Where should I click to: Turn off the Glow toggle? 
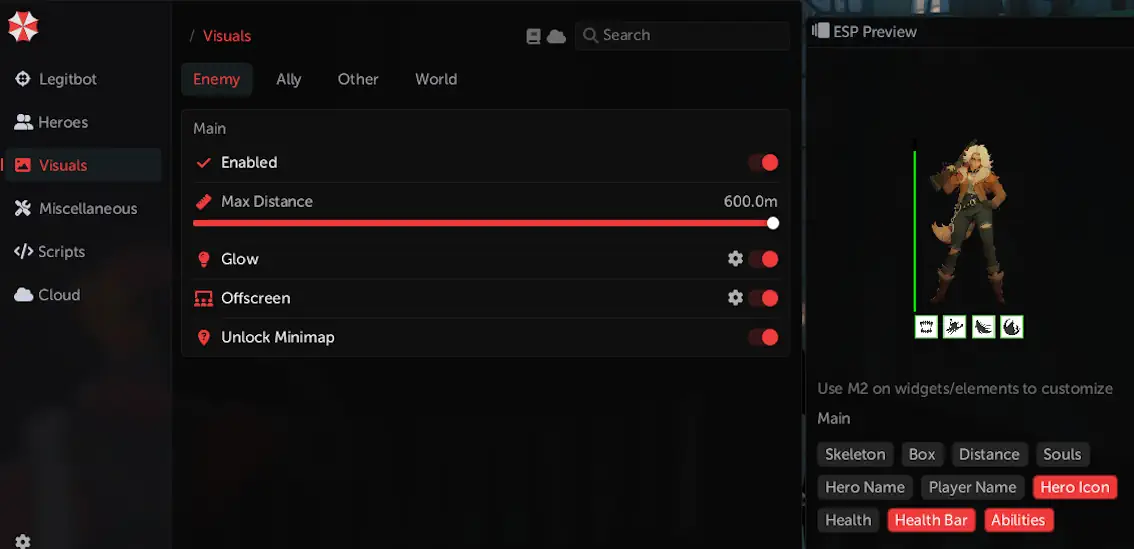pyautogui.click(x=763, y=259)
